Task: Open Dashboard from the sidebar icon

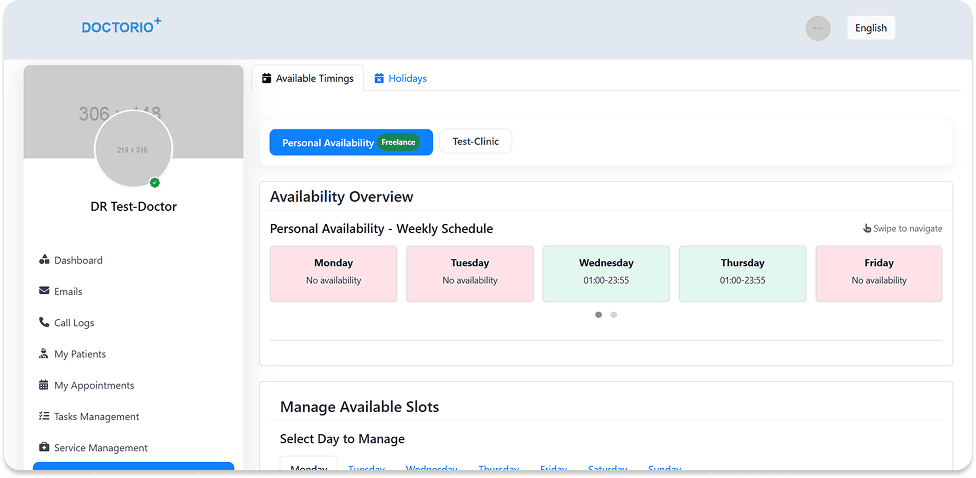Action: point(44,260)
